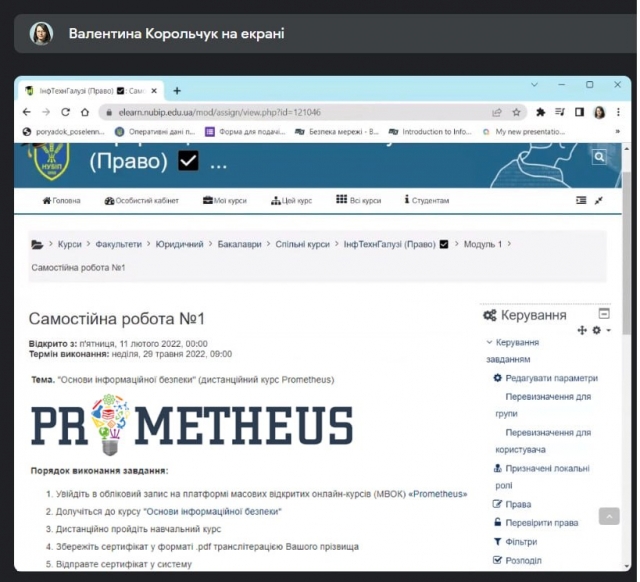Open the extensions puzzle icon
Image resolution: width=640 pixels, height=582 pixels.
[540, 112]
